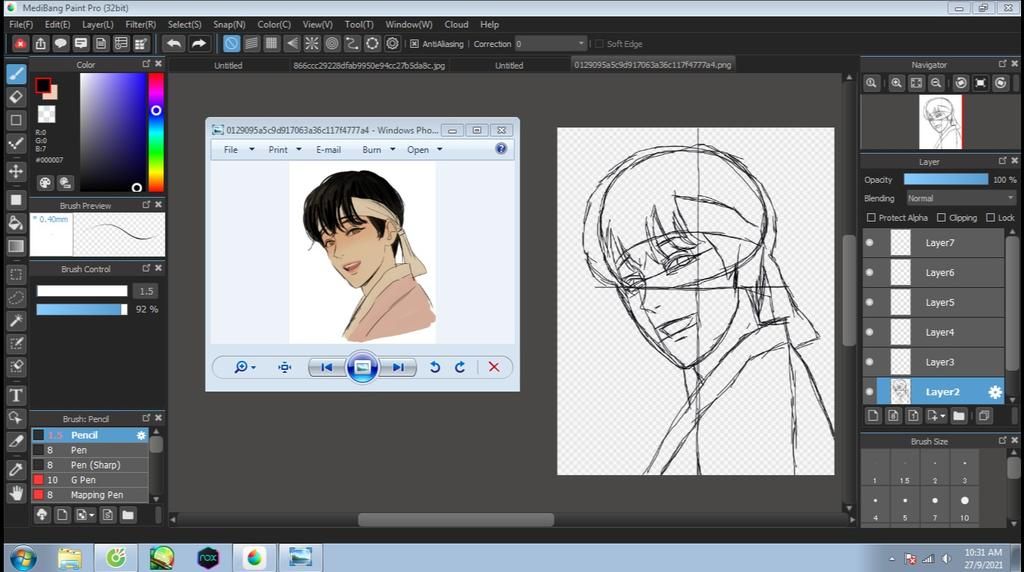Enable layer Lock checkbox
This screenshot has width=1024, height=572.
991,217
